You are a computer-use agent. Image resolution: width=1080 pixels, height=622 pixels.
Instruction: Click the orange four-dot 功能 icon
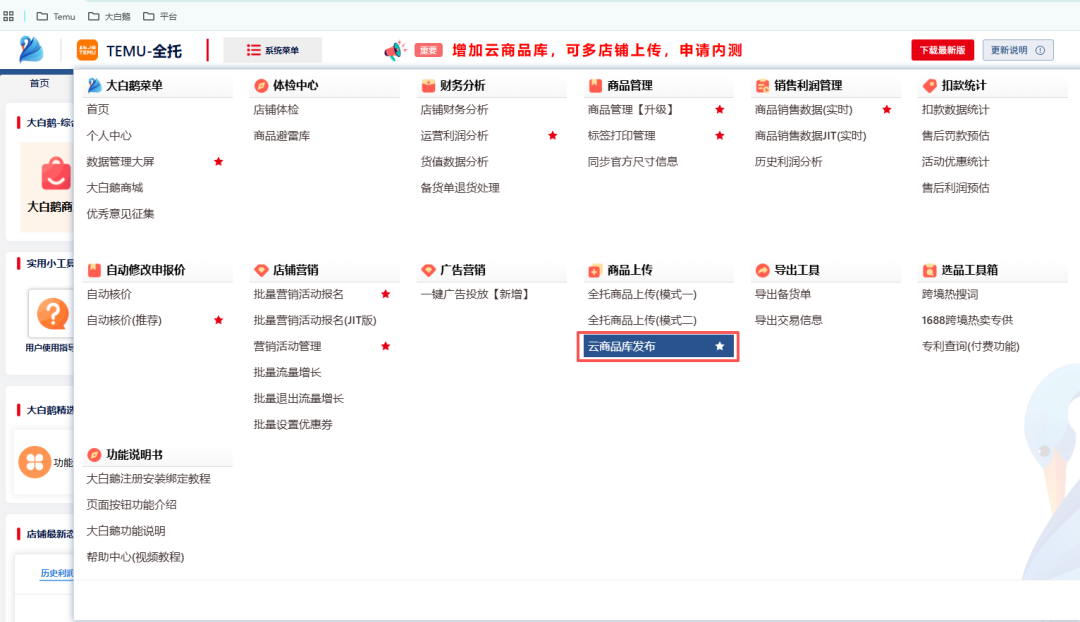tap(34, 462)
